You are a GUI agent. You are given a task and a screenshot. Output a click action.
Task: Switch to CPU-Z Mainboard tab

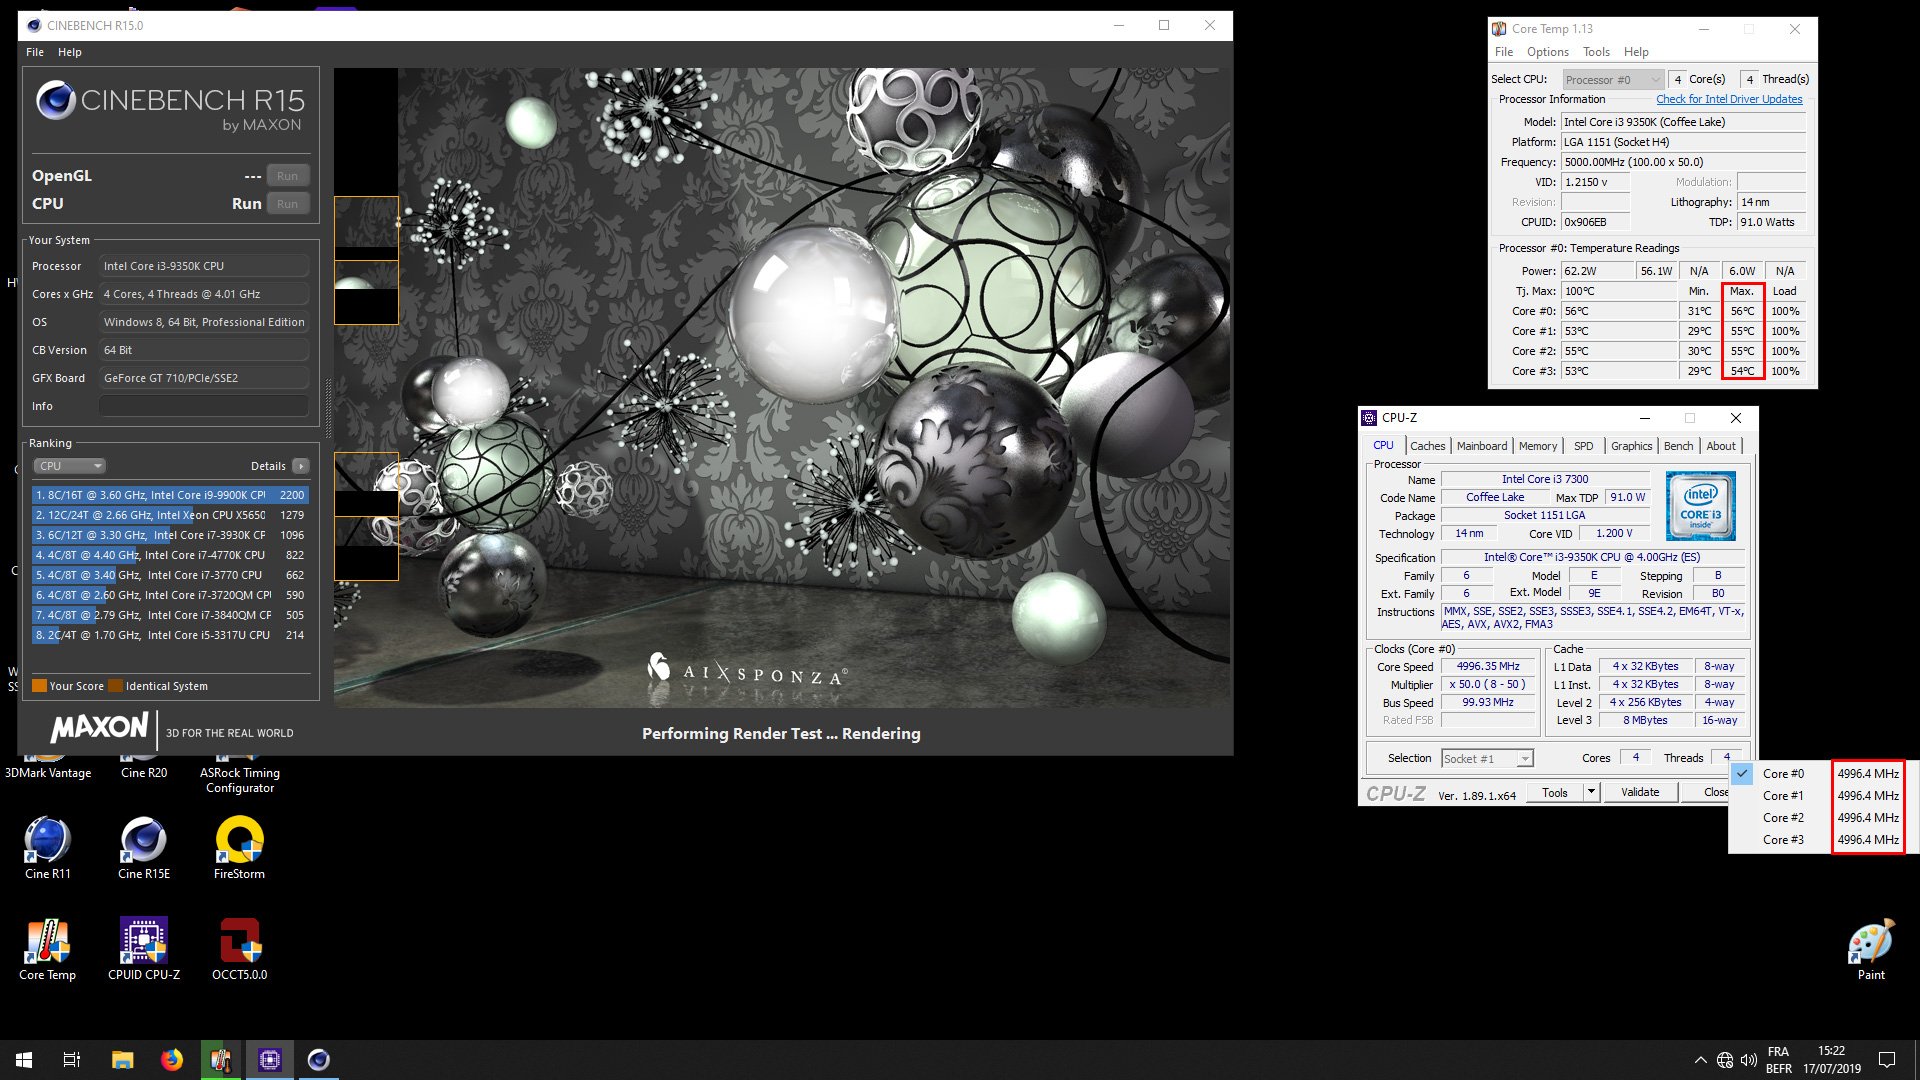(x=1481, y=446)
